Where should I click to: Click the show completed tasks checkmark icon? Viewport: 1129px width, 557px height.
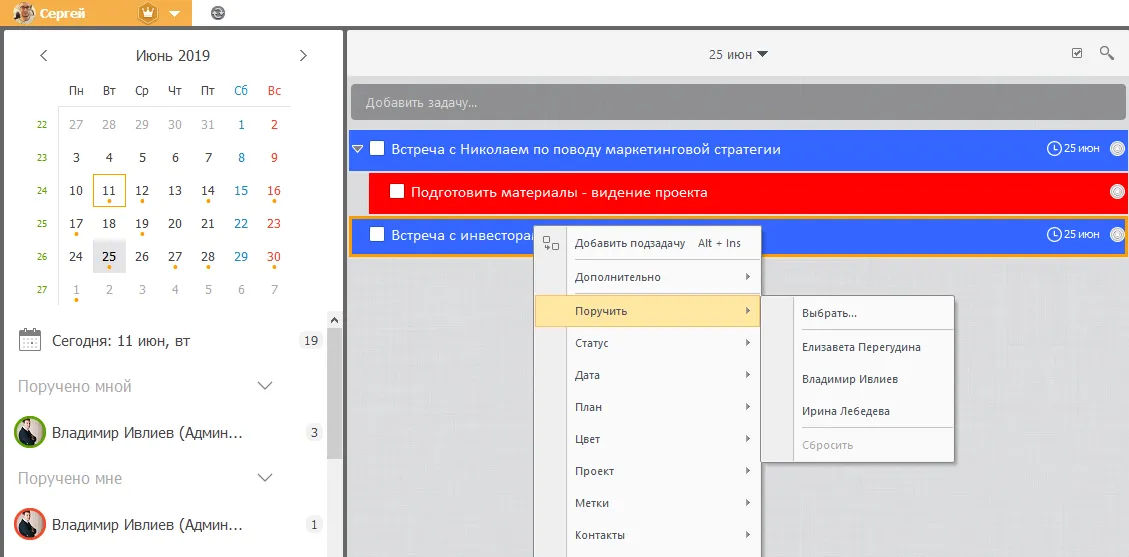pos(1077,54)
